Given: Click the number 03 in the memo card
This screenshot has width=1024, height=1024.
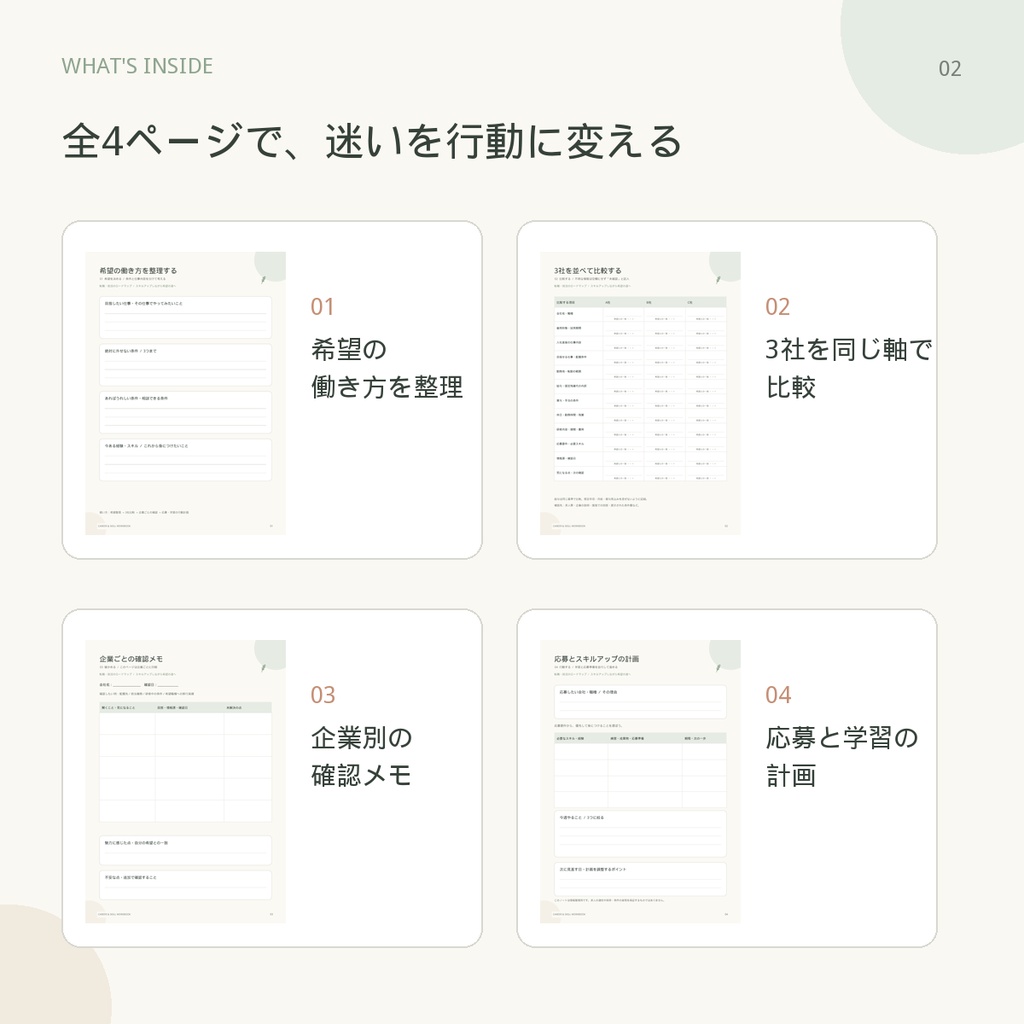Looking at the screenshot, I should click(323, 695).
